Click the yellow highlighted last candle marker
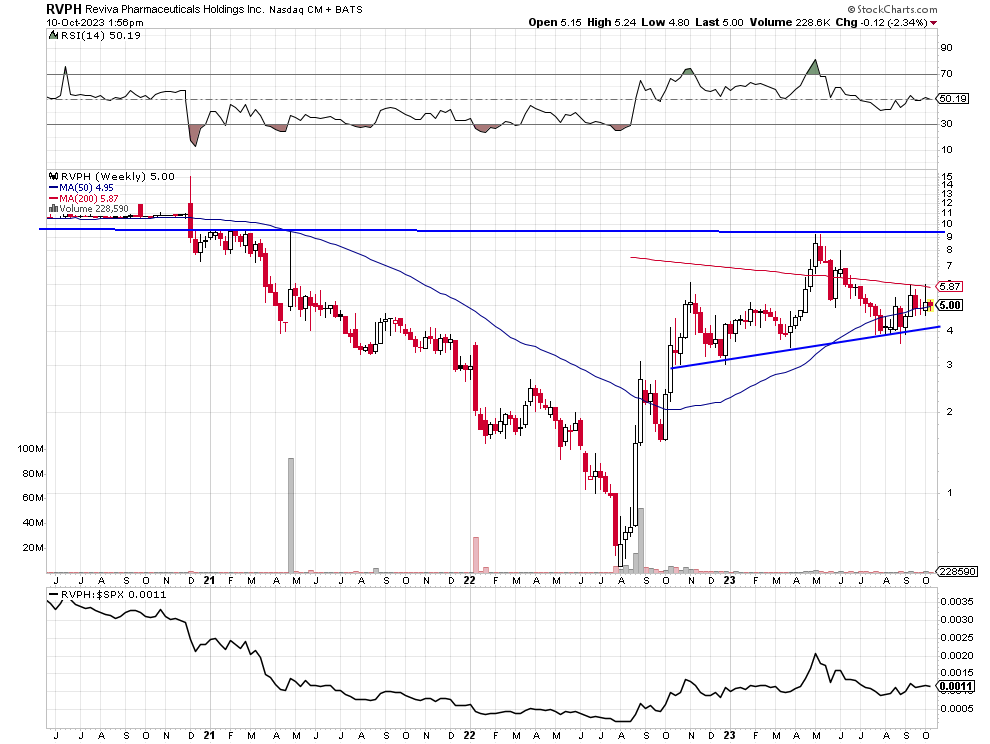This screenshot has width=990, height=744. coord(930,306)
